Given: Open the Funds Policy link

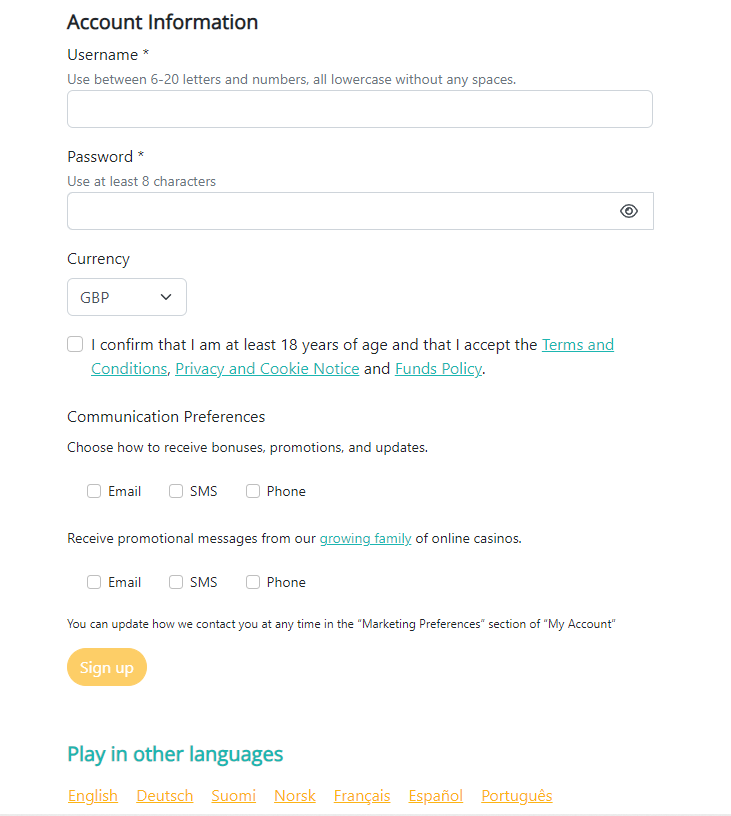Looking at the screenshot, I should click(x=438, y=368).
